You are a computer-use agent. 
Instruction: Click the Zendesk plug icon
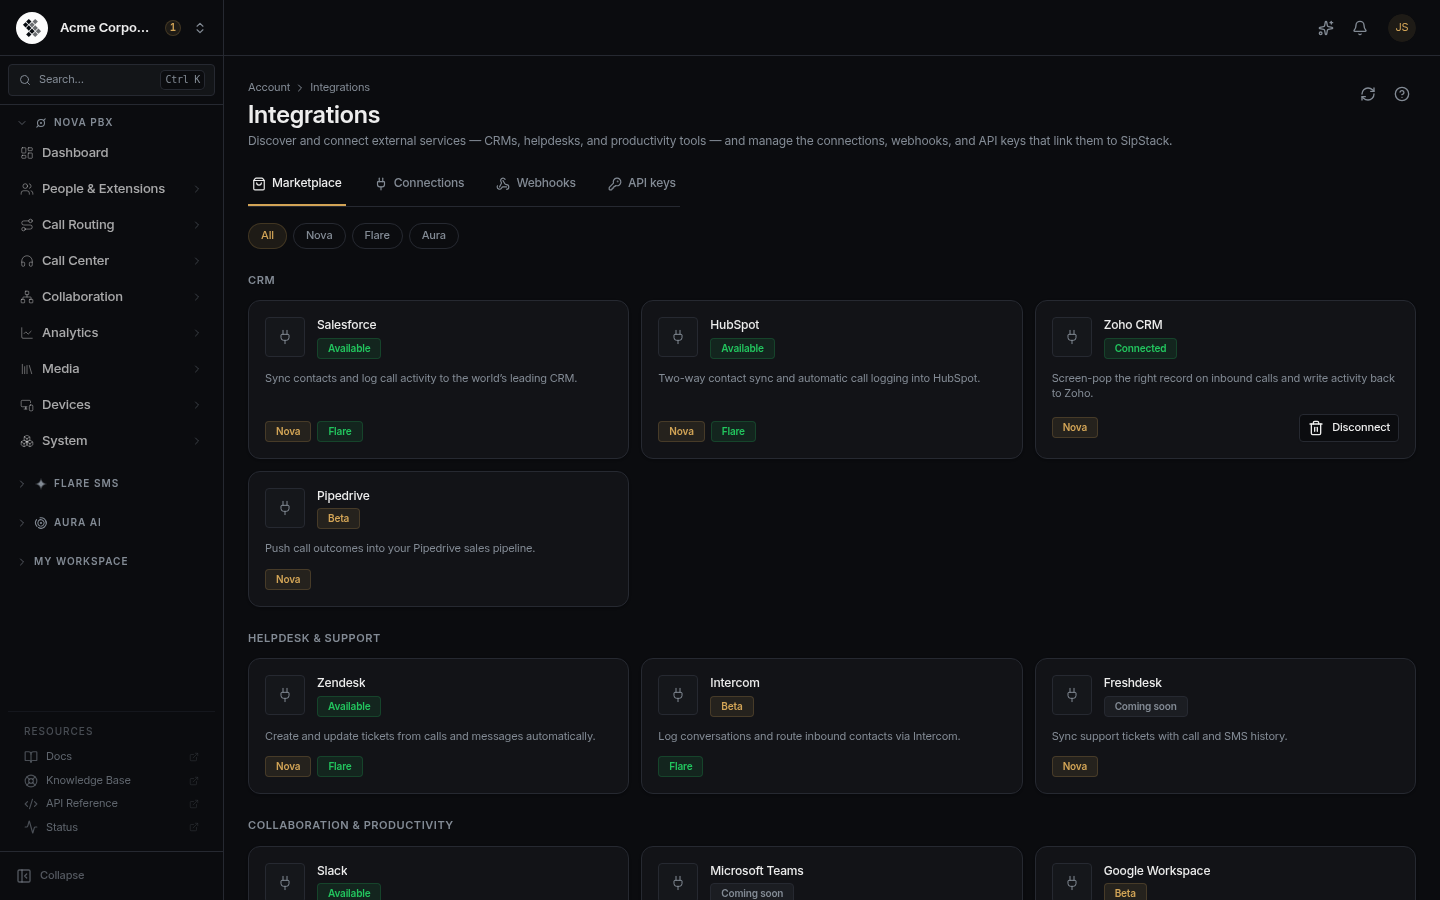click(x=285, y=695)
